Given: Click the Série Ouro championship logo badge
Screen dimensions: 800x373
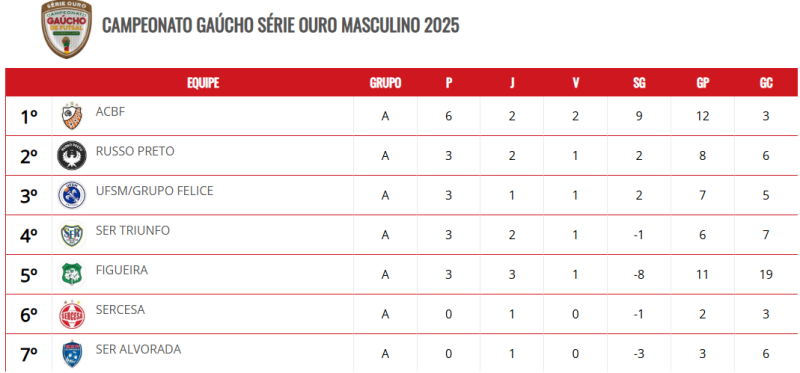Looking at the screenshot, I should coord(66,29).
